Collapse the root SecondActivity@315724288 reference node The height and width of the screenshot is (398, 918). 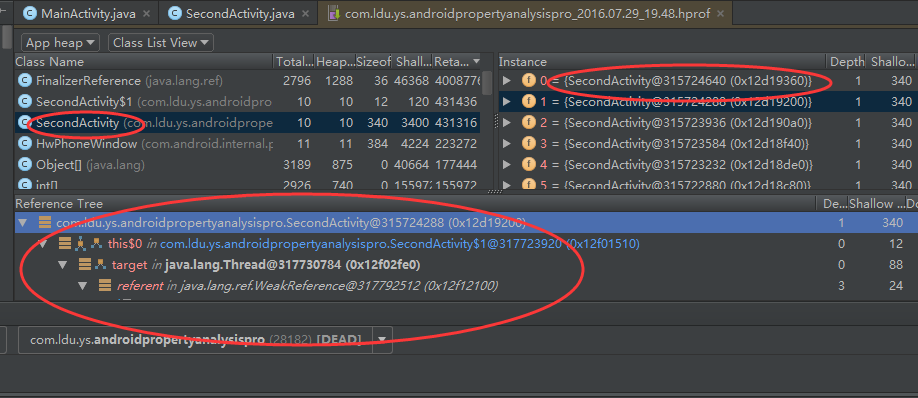point(23,222)
